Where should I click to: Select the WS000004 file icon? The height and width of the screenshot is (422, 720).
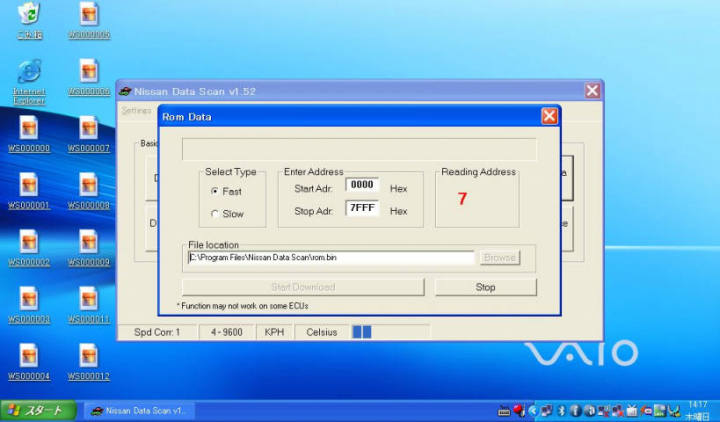pos(29,362)
